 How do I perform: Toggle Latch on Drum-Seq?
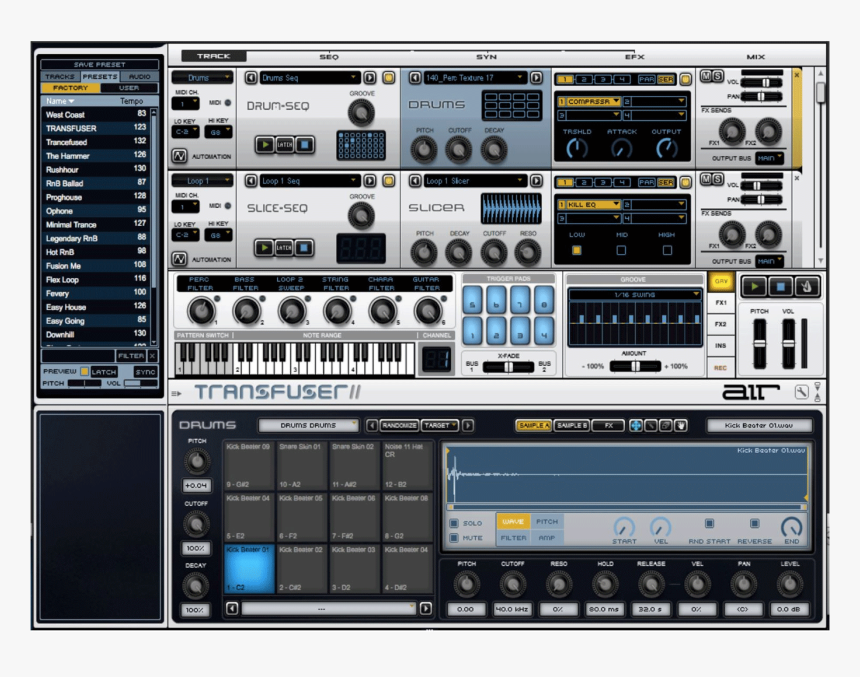(x=285, y=145)
